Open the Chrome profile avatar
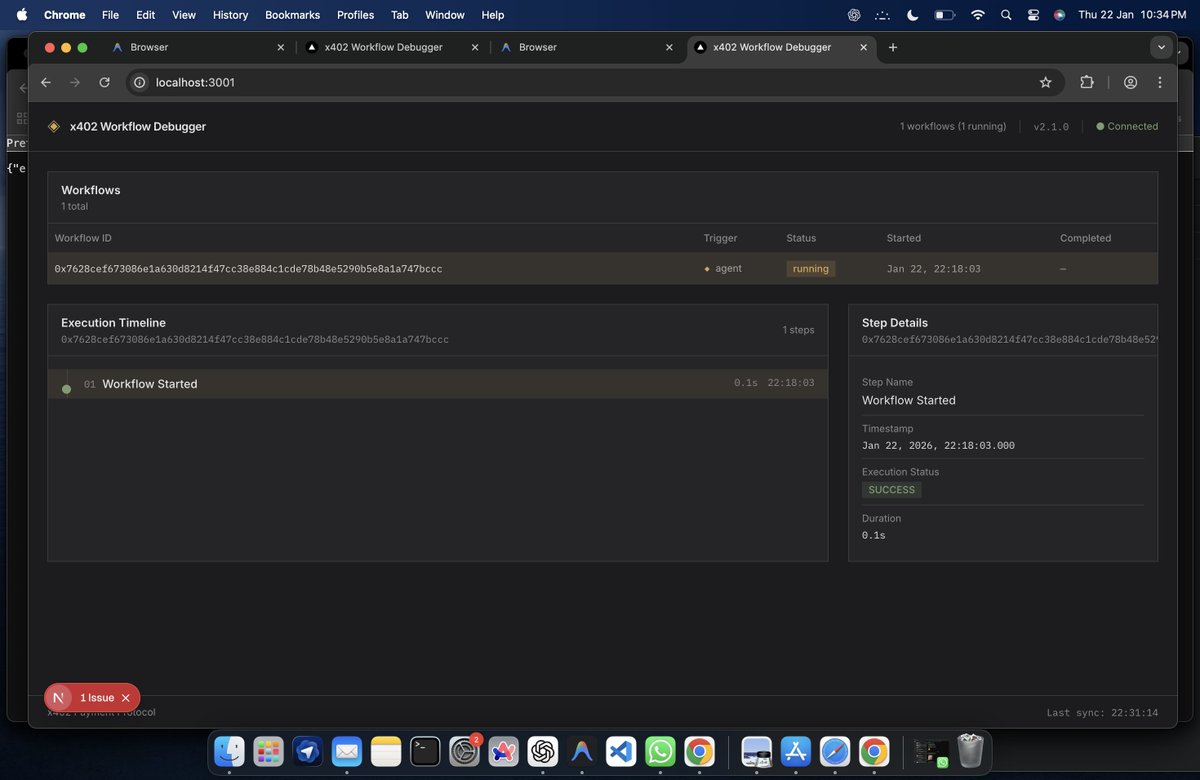This screenshot has height=780, width=1200. pyautogui.click(x=1131, y=82)
